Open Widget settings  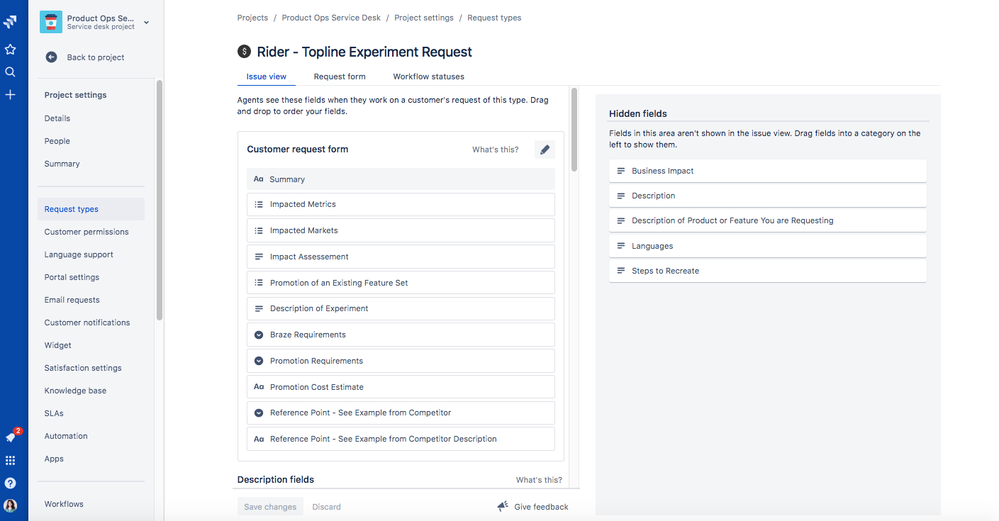coord(58,345)
